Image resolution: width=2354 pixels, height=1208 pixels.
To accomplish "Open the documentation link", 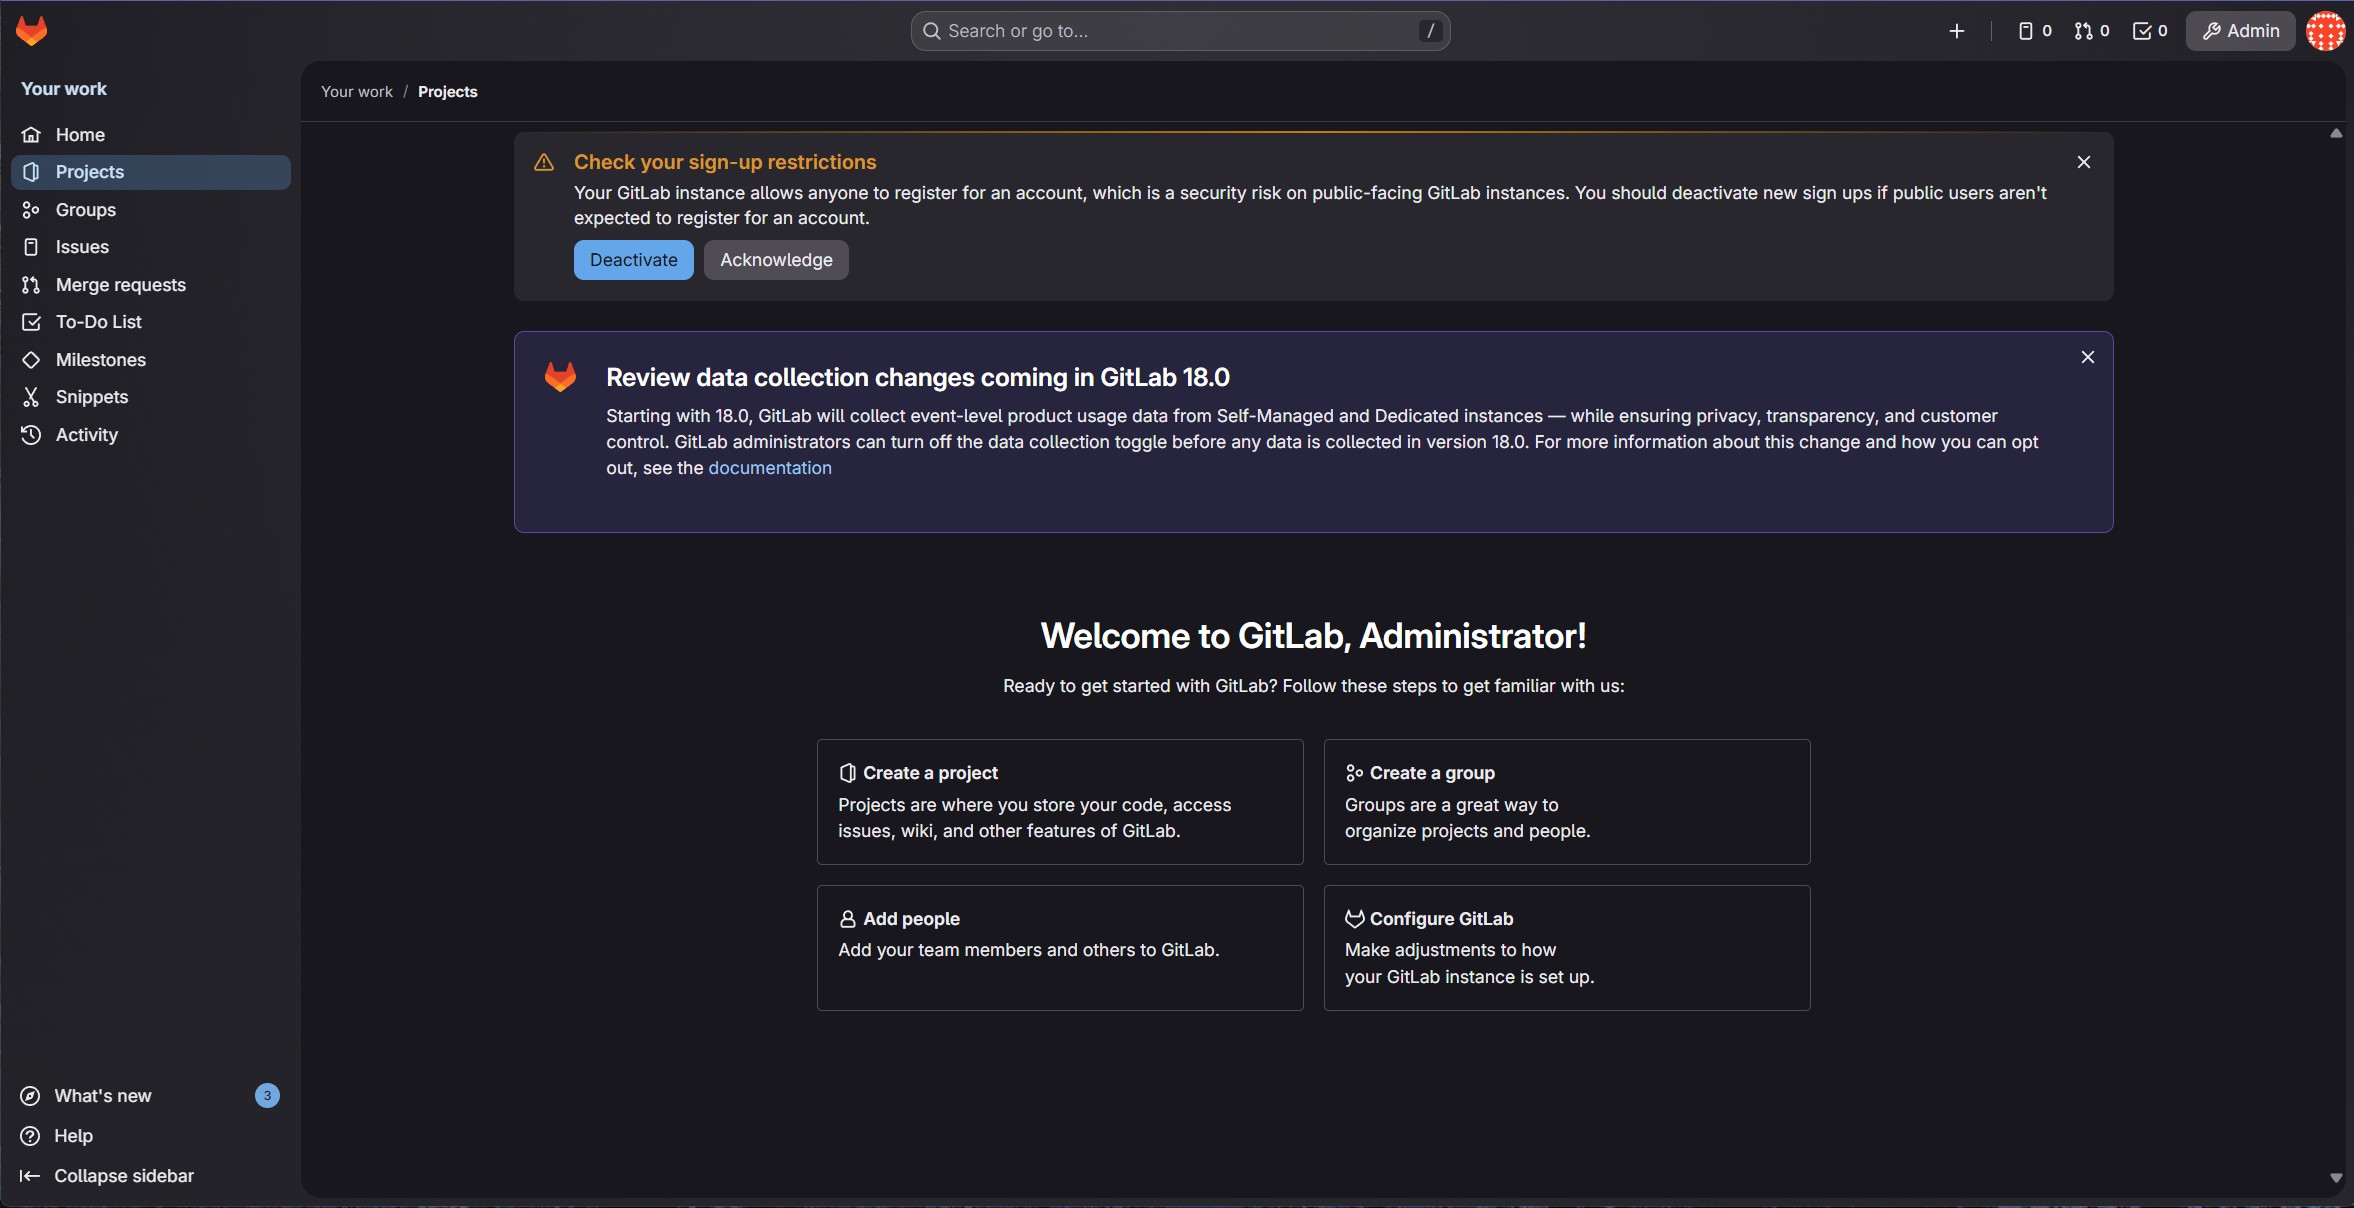I will tap(769, 468).
